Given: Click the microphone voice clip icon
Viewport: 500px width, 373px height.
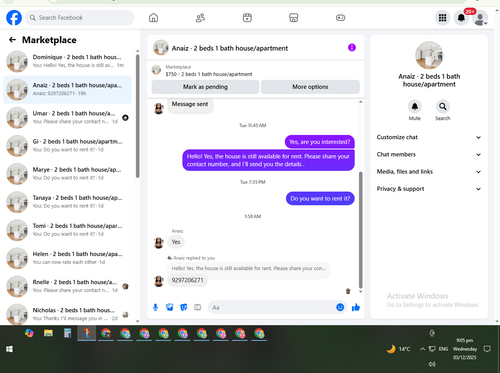Looking at the screenshot, I should point(155,307).
